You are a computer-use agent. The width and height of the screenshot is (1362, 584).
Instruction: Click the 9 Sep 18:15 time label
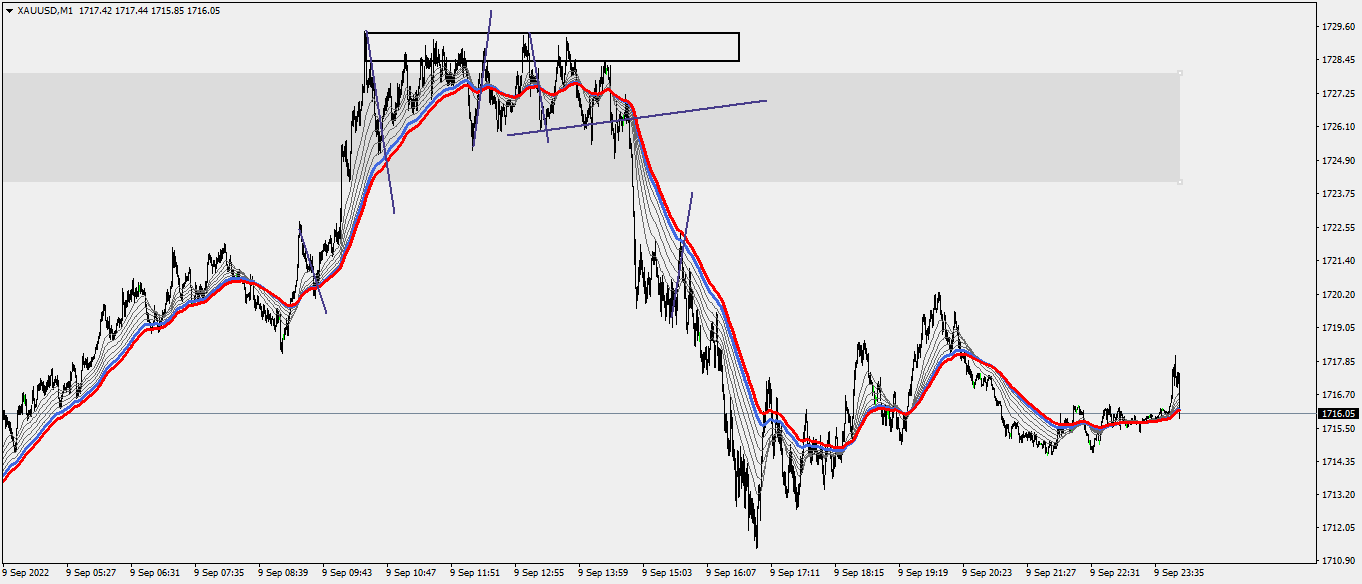click(x=857, y=574)
